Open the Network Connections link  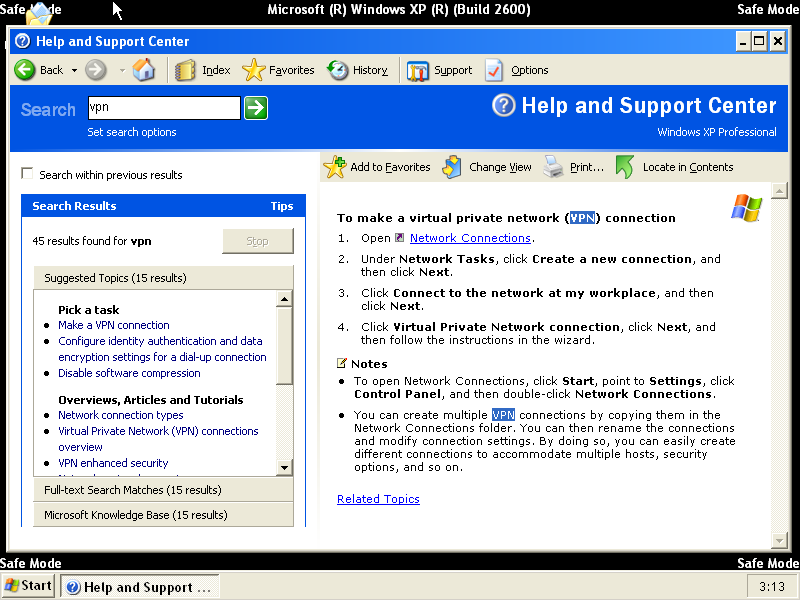coord(470,238)
